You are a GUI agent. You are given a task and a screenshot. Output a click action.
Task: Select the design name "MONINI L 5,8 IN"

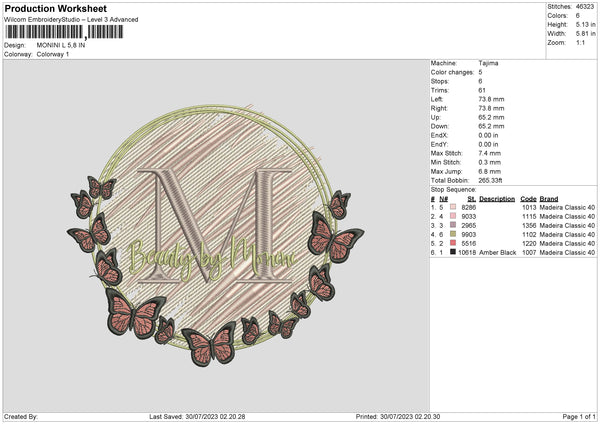61,45
